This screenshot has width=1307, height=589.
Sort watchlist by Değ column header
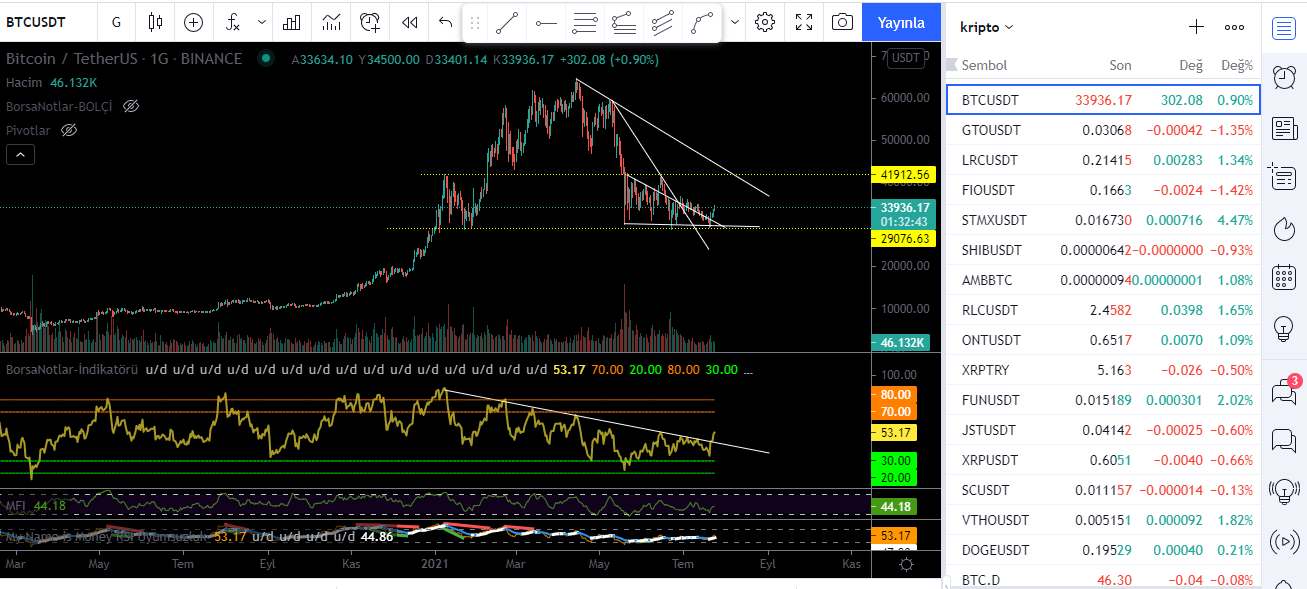(1190, 65)
